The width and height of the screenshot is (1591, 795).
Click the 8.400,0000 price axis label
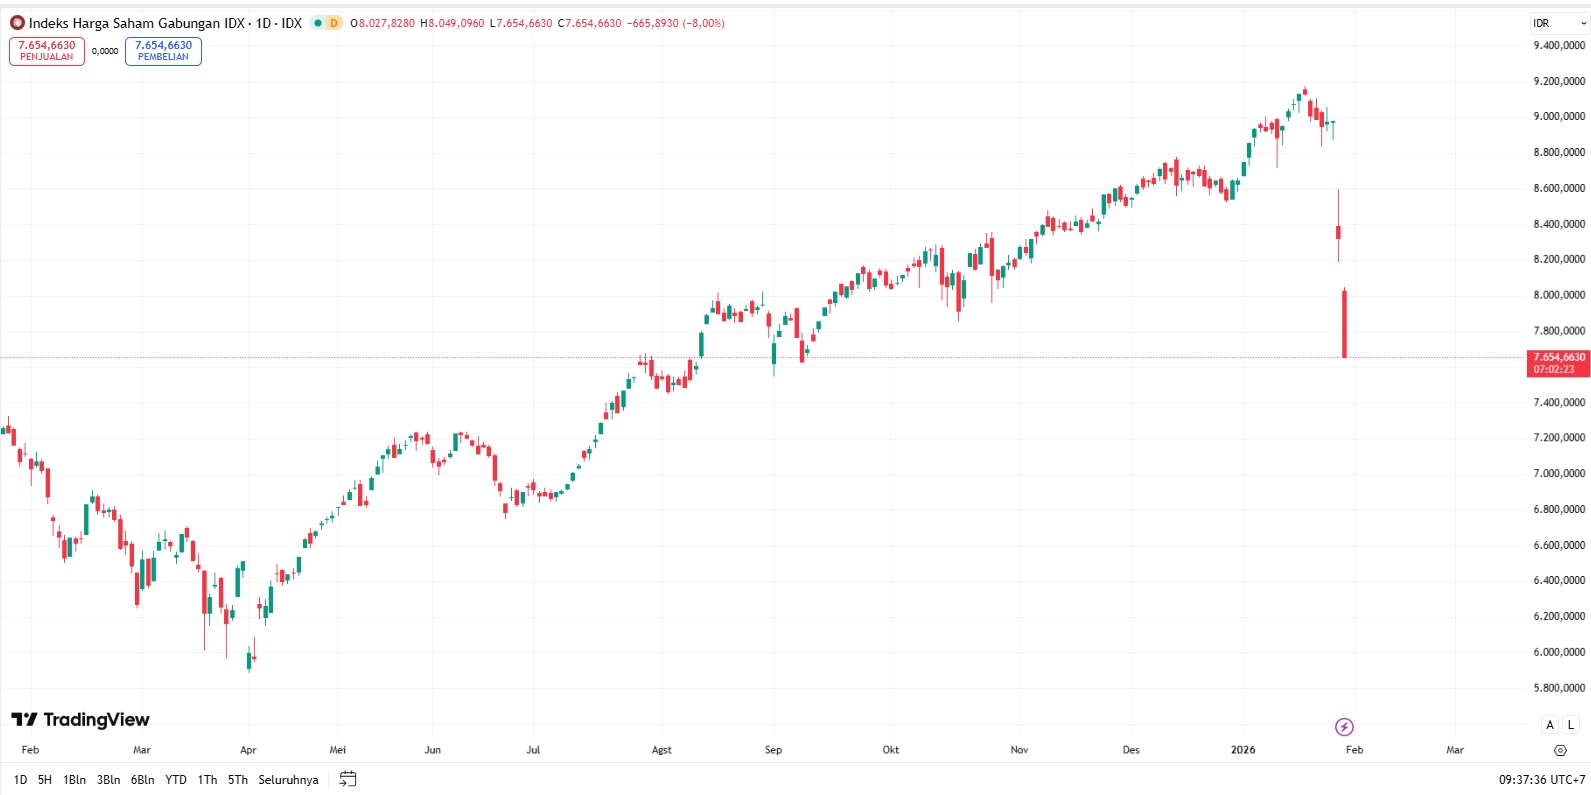(x=1559, y=224)
